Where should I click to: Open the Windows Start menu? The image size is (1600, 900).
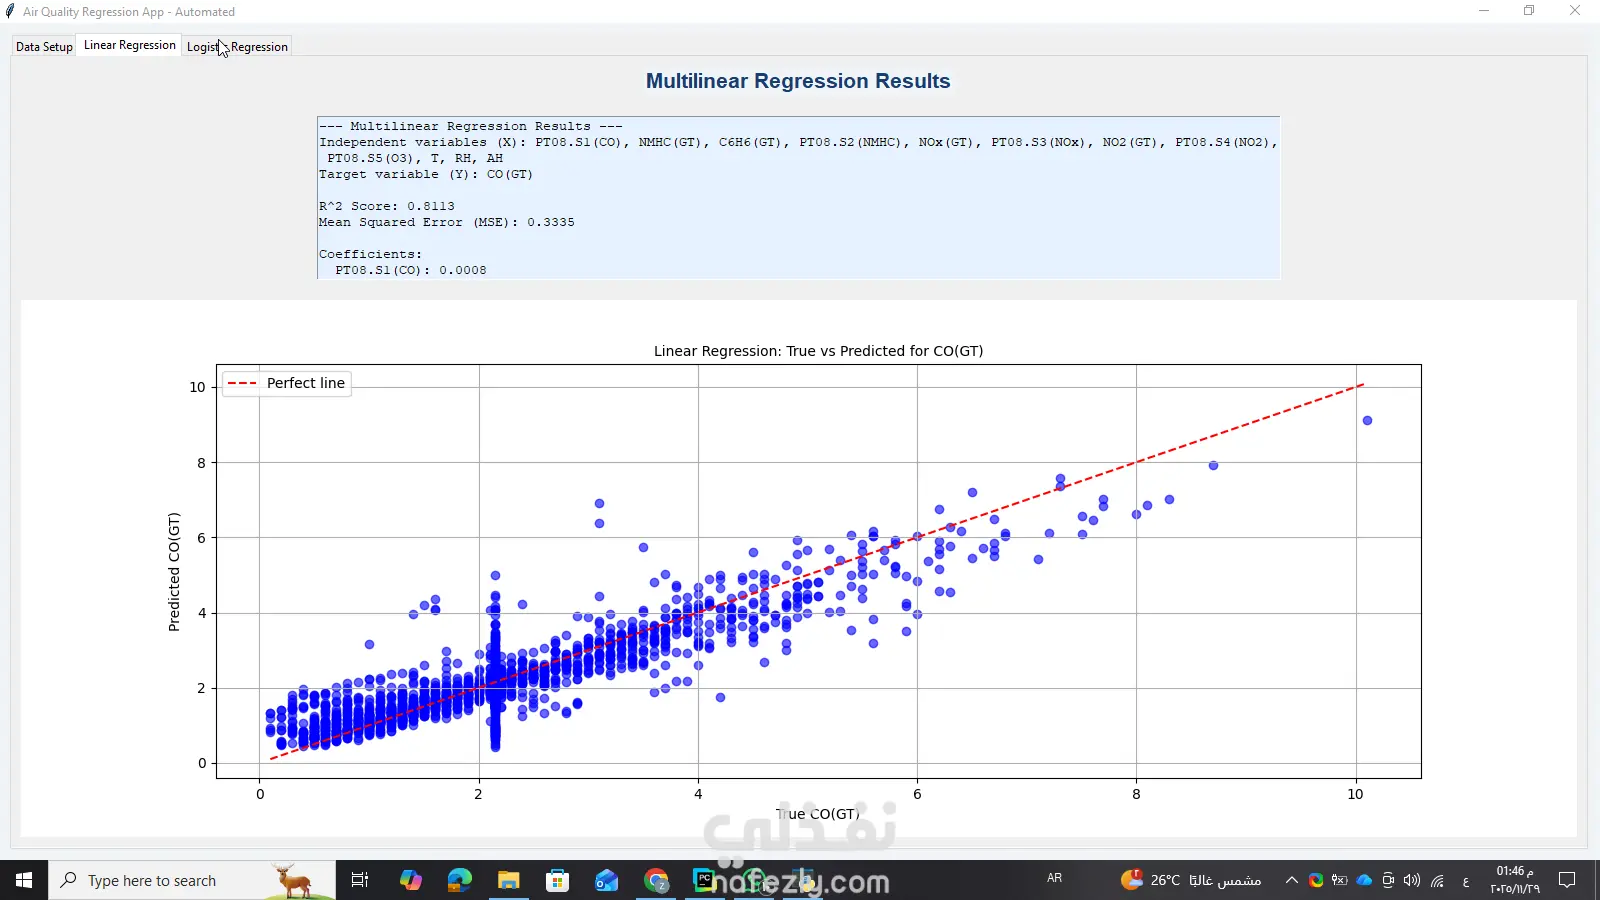click(x=24, y=880)
